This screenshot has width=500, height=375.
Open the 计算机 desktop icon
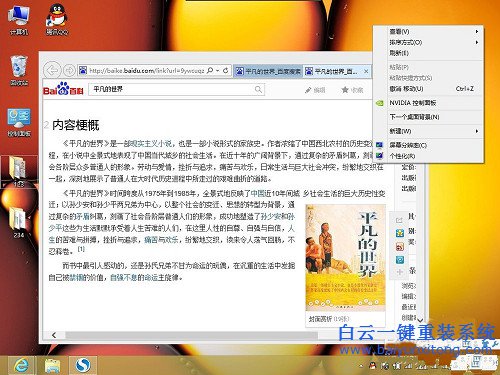(19, 20)
